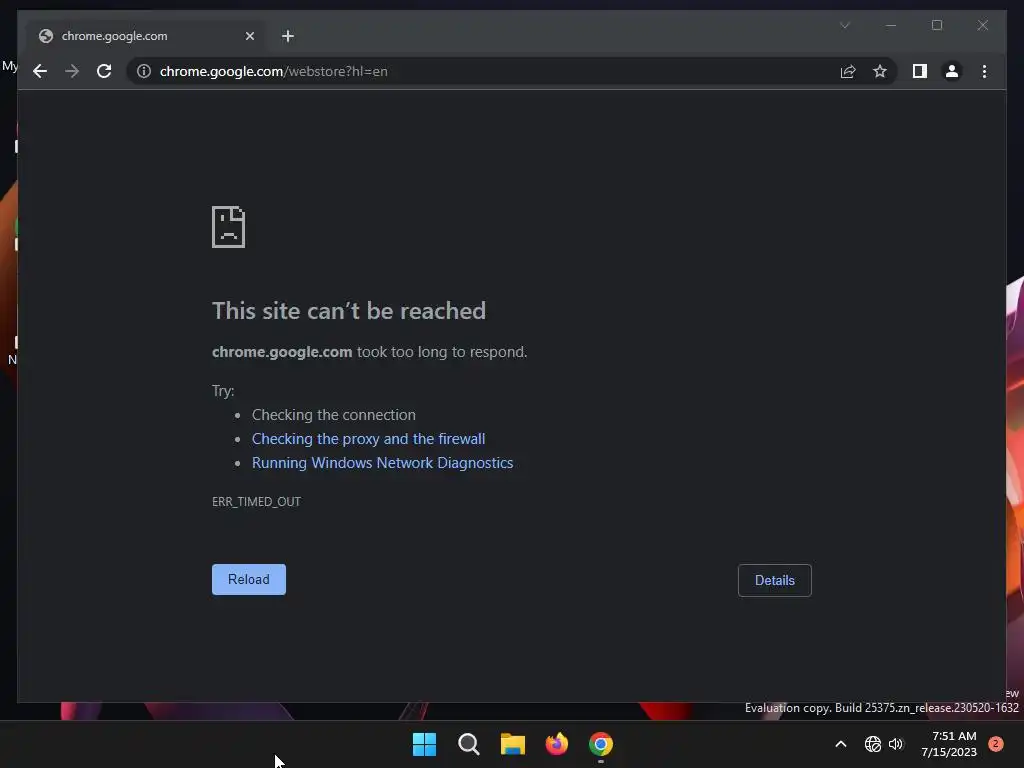Viewport: 1024px width, 768px height.
Task: Open a new tab with plus button
Action: click(287, 36)
